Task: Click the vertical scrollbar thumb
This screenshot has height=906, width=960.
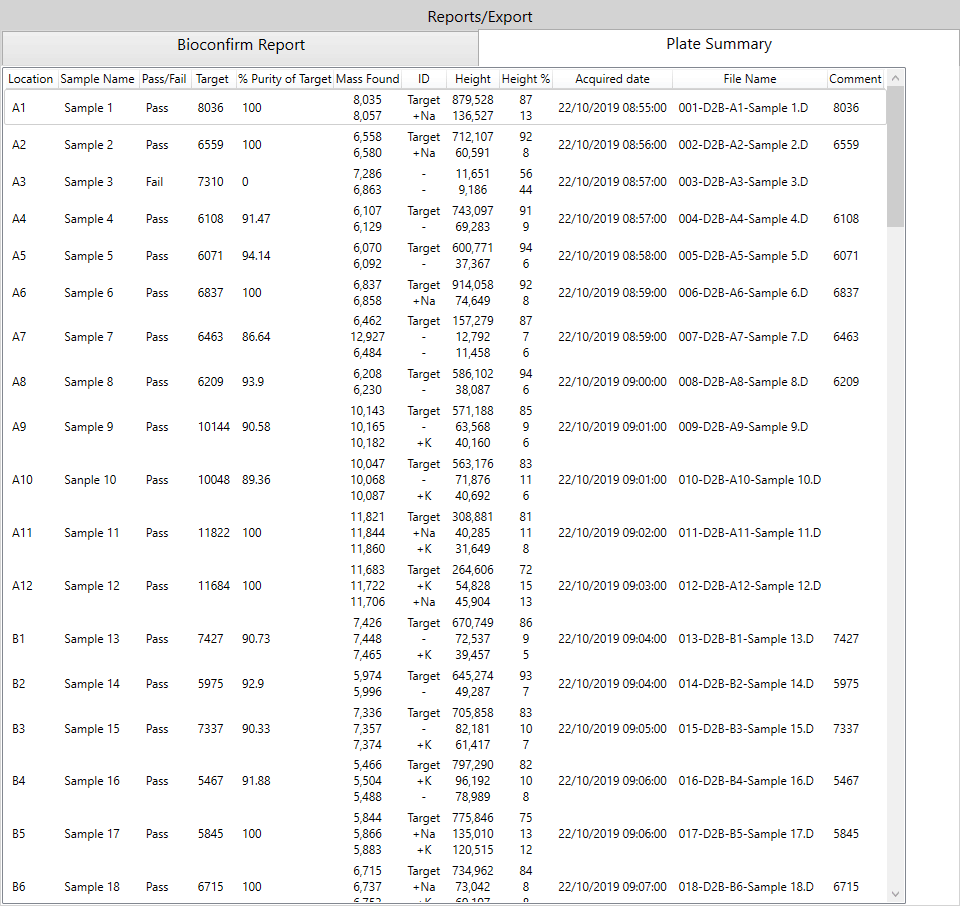Action: tap(895, 155)
